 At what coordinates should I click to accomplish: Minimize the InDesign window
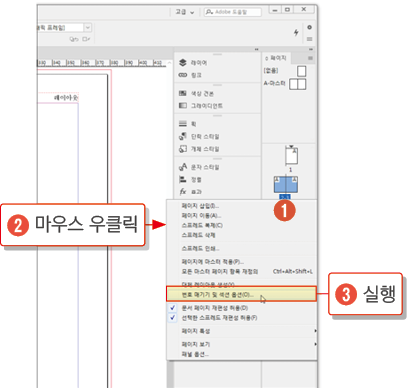pyautogui.click(x=275, y=10)
